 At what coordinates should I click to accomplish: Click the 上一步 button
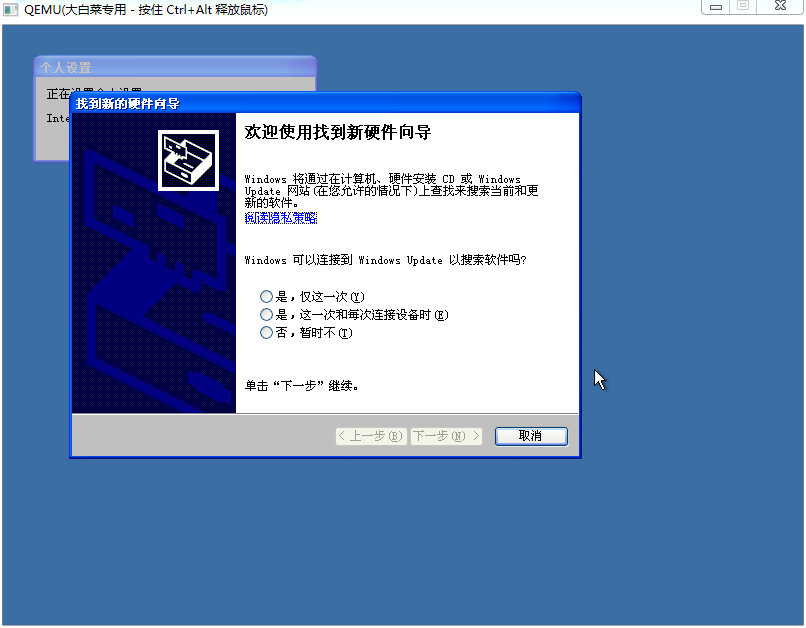tap(371, 436)
